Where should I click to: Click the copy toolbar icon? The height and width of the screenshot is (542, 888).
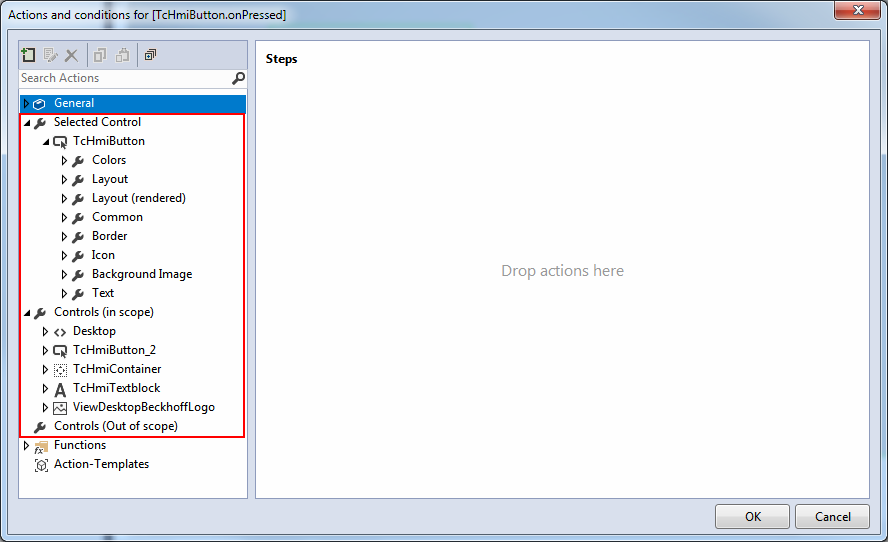coord(100,55)
